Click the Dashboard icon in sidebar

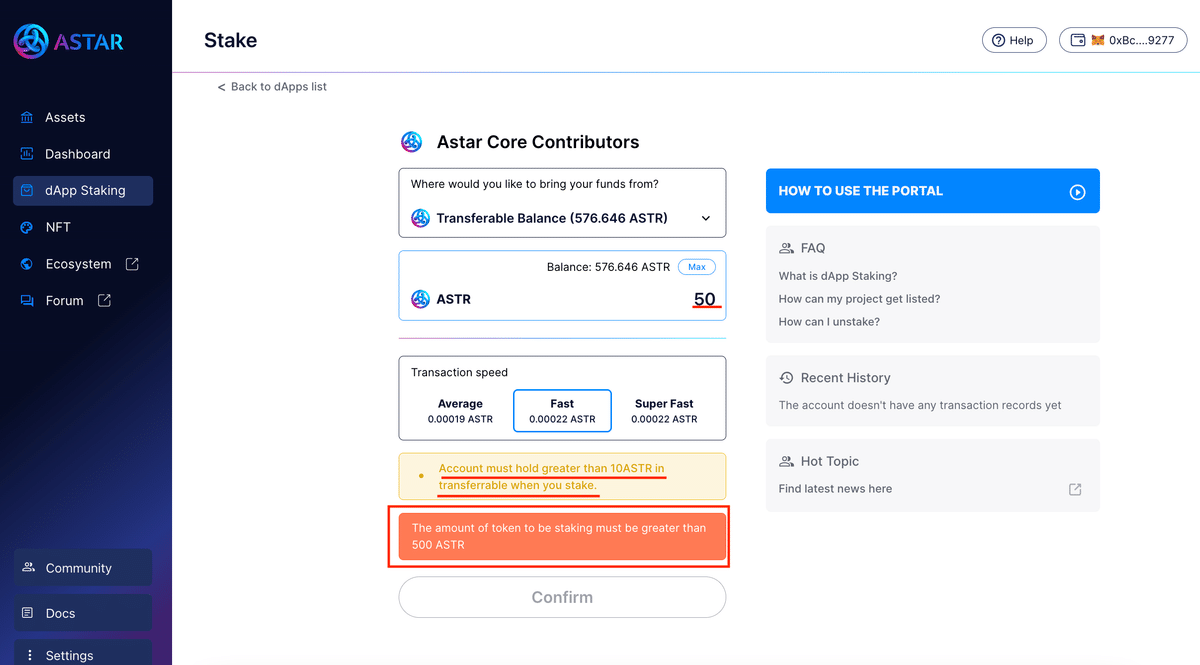[x=27, y=154]
